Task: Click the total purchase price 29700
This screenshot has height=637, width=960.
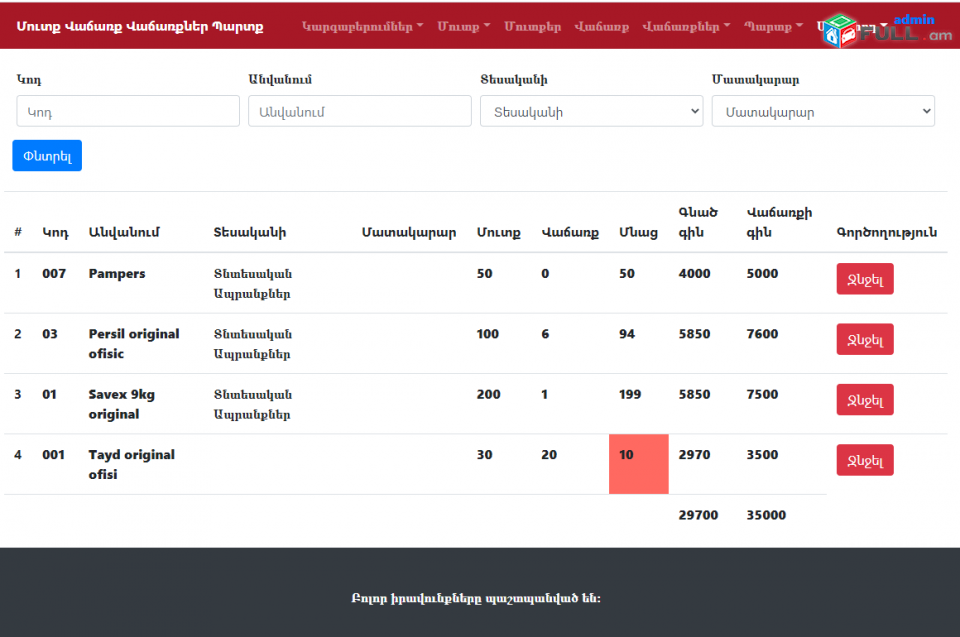Action: (698, 514)
